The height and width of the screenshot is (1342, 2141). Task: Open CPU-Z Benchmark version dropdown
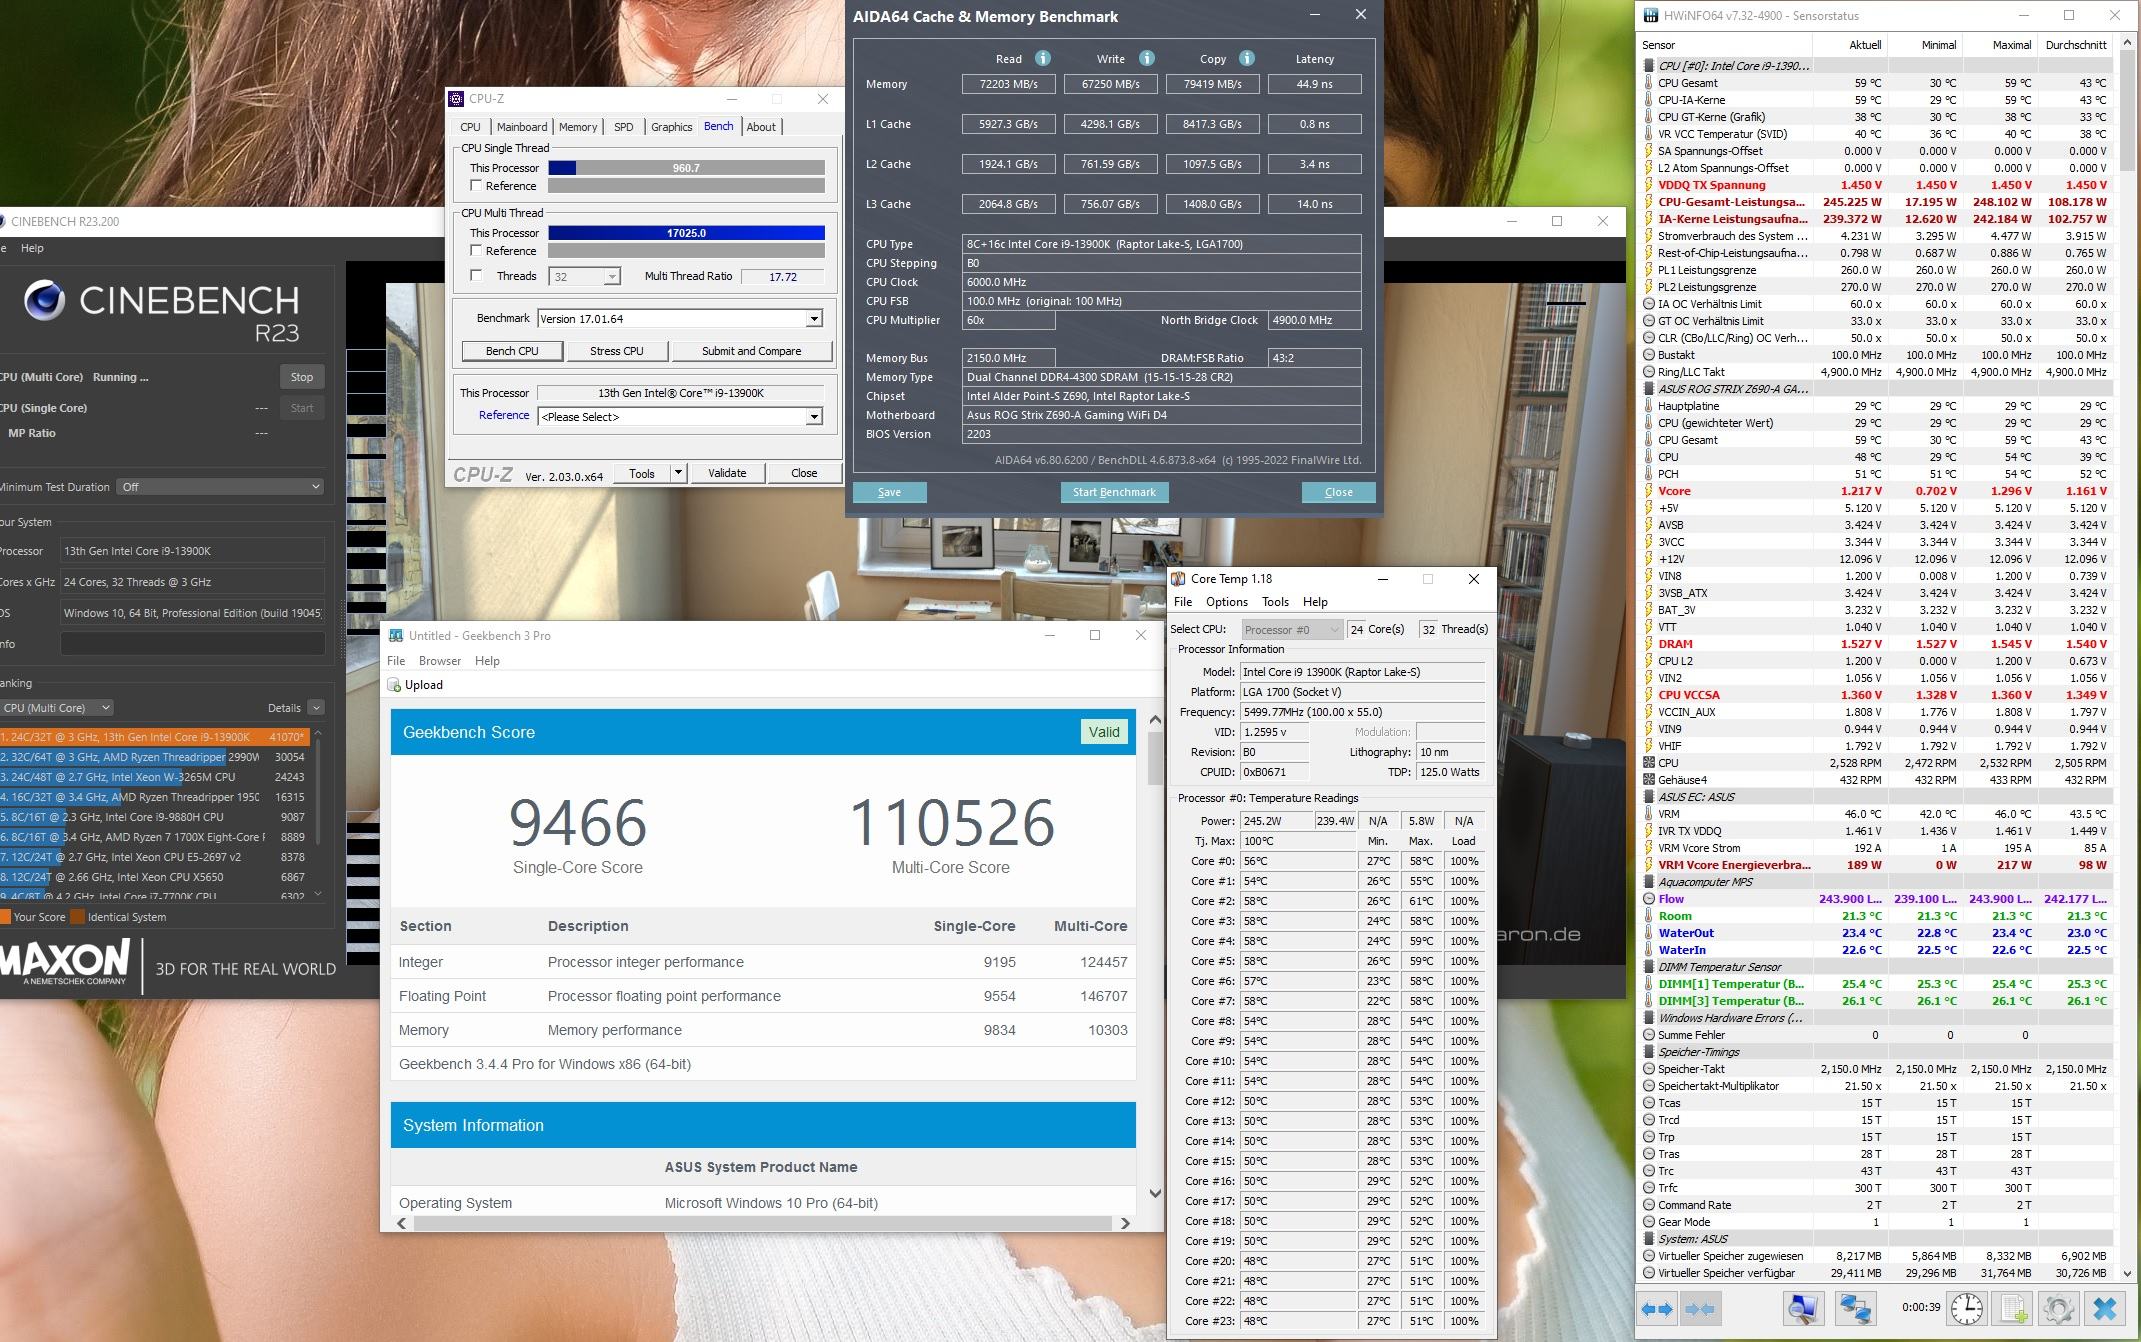pos(814,319)
